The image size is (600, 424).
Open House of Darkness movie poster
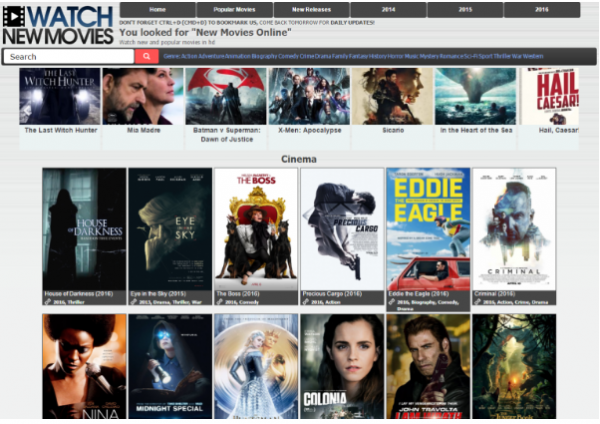84,228
